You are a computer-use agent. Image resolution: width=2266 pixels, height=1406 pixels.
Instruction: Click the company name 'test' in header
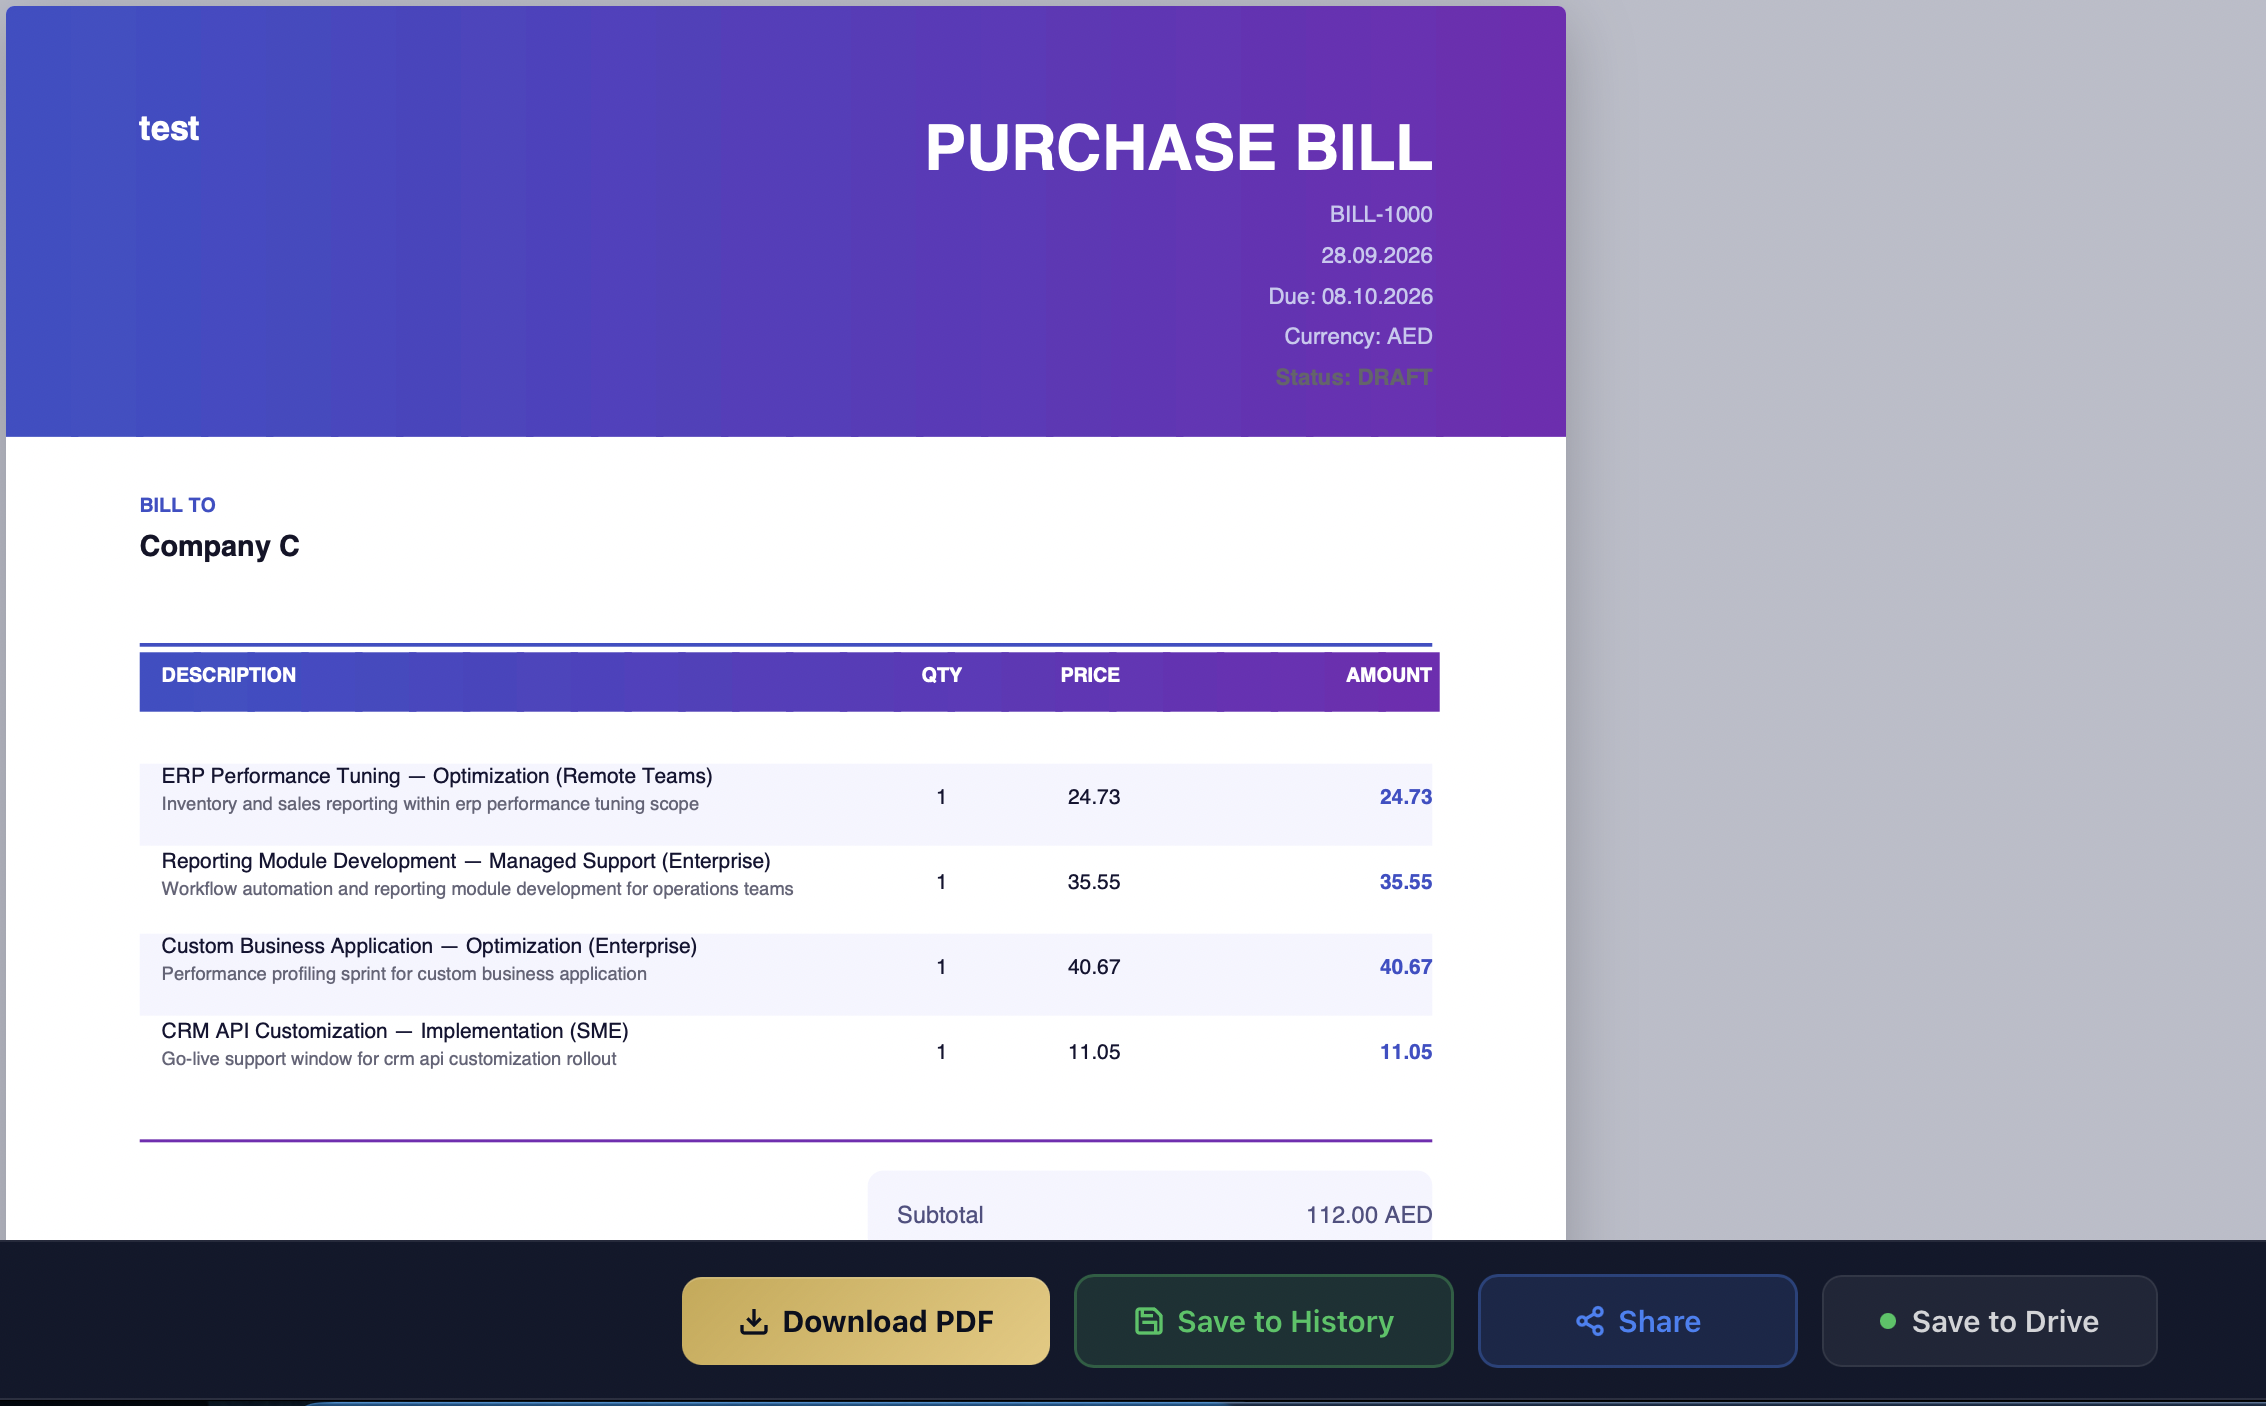pyautogui.click(x=169, y=128)
